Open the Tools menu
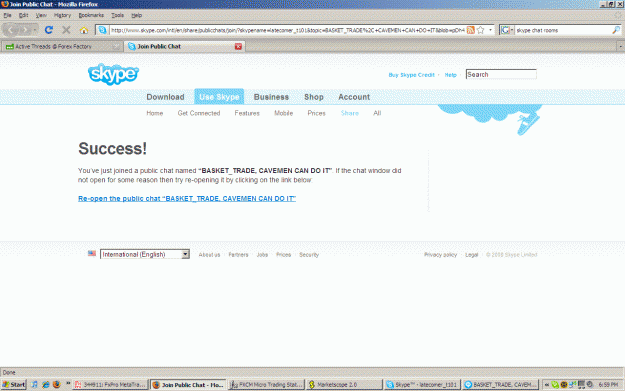This screenshot has width=625, height=391. (117, 15)
